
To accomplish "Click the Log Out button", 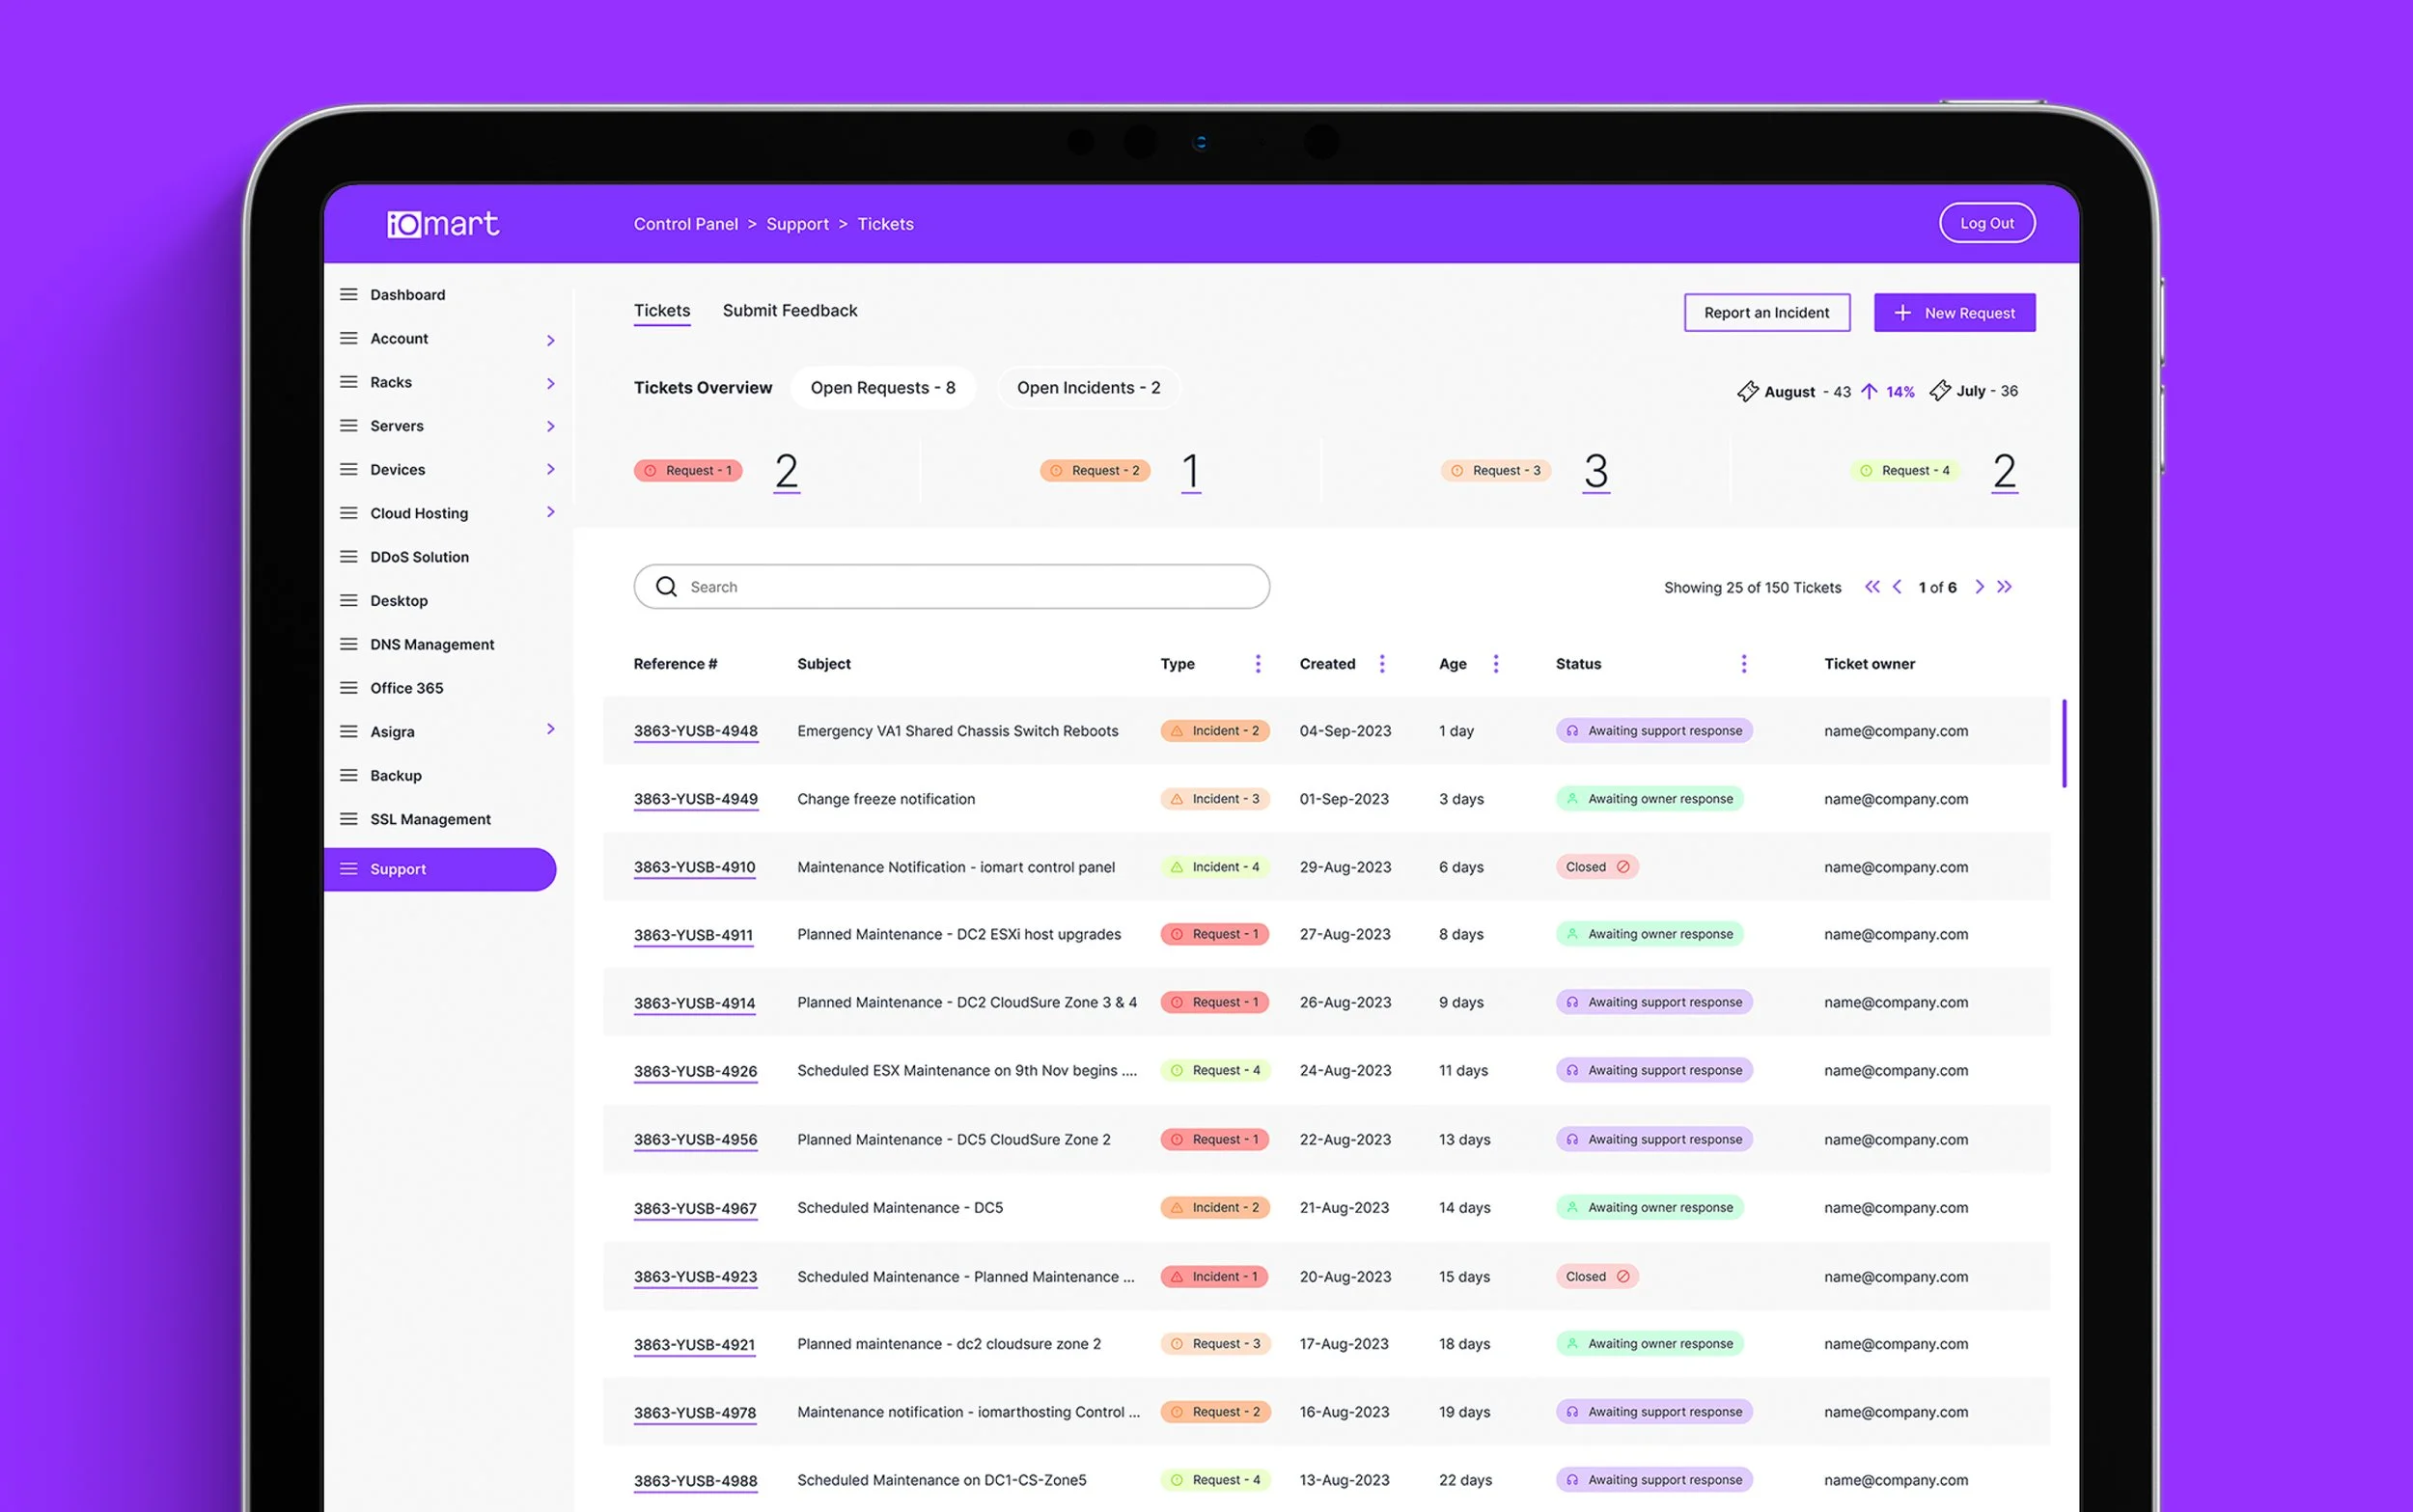I will (1987, 223).
